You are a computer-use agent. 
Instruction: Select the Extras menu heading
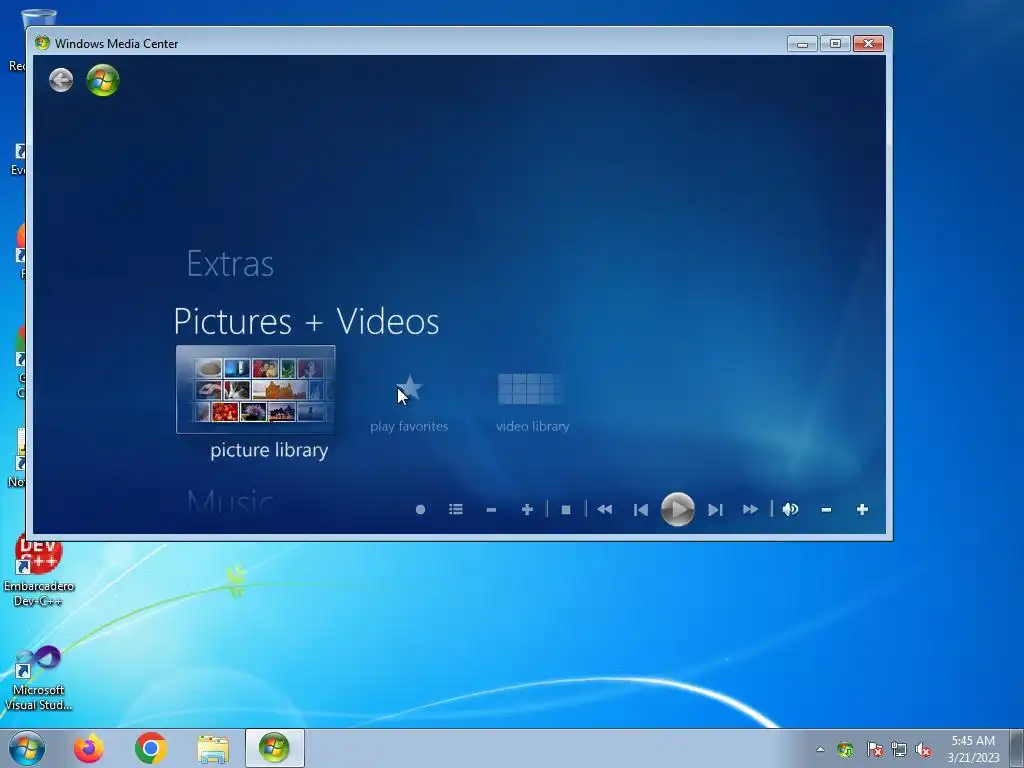point(230,264)
